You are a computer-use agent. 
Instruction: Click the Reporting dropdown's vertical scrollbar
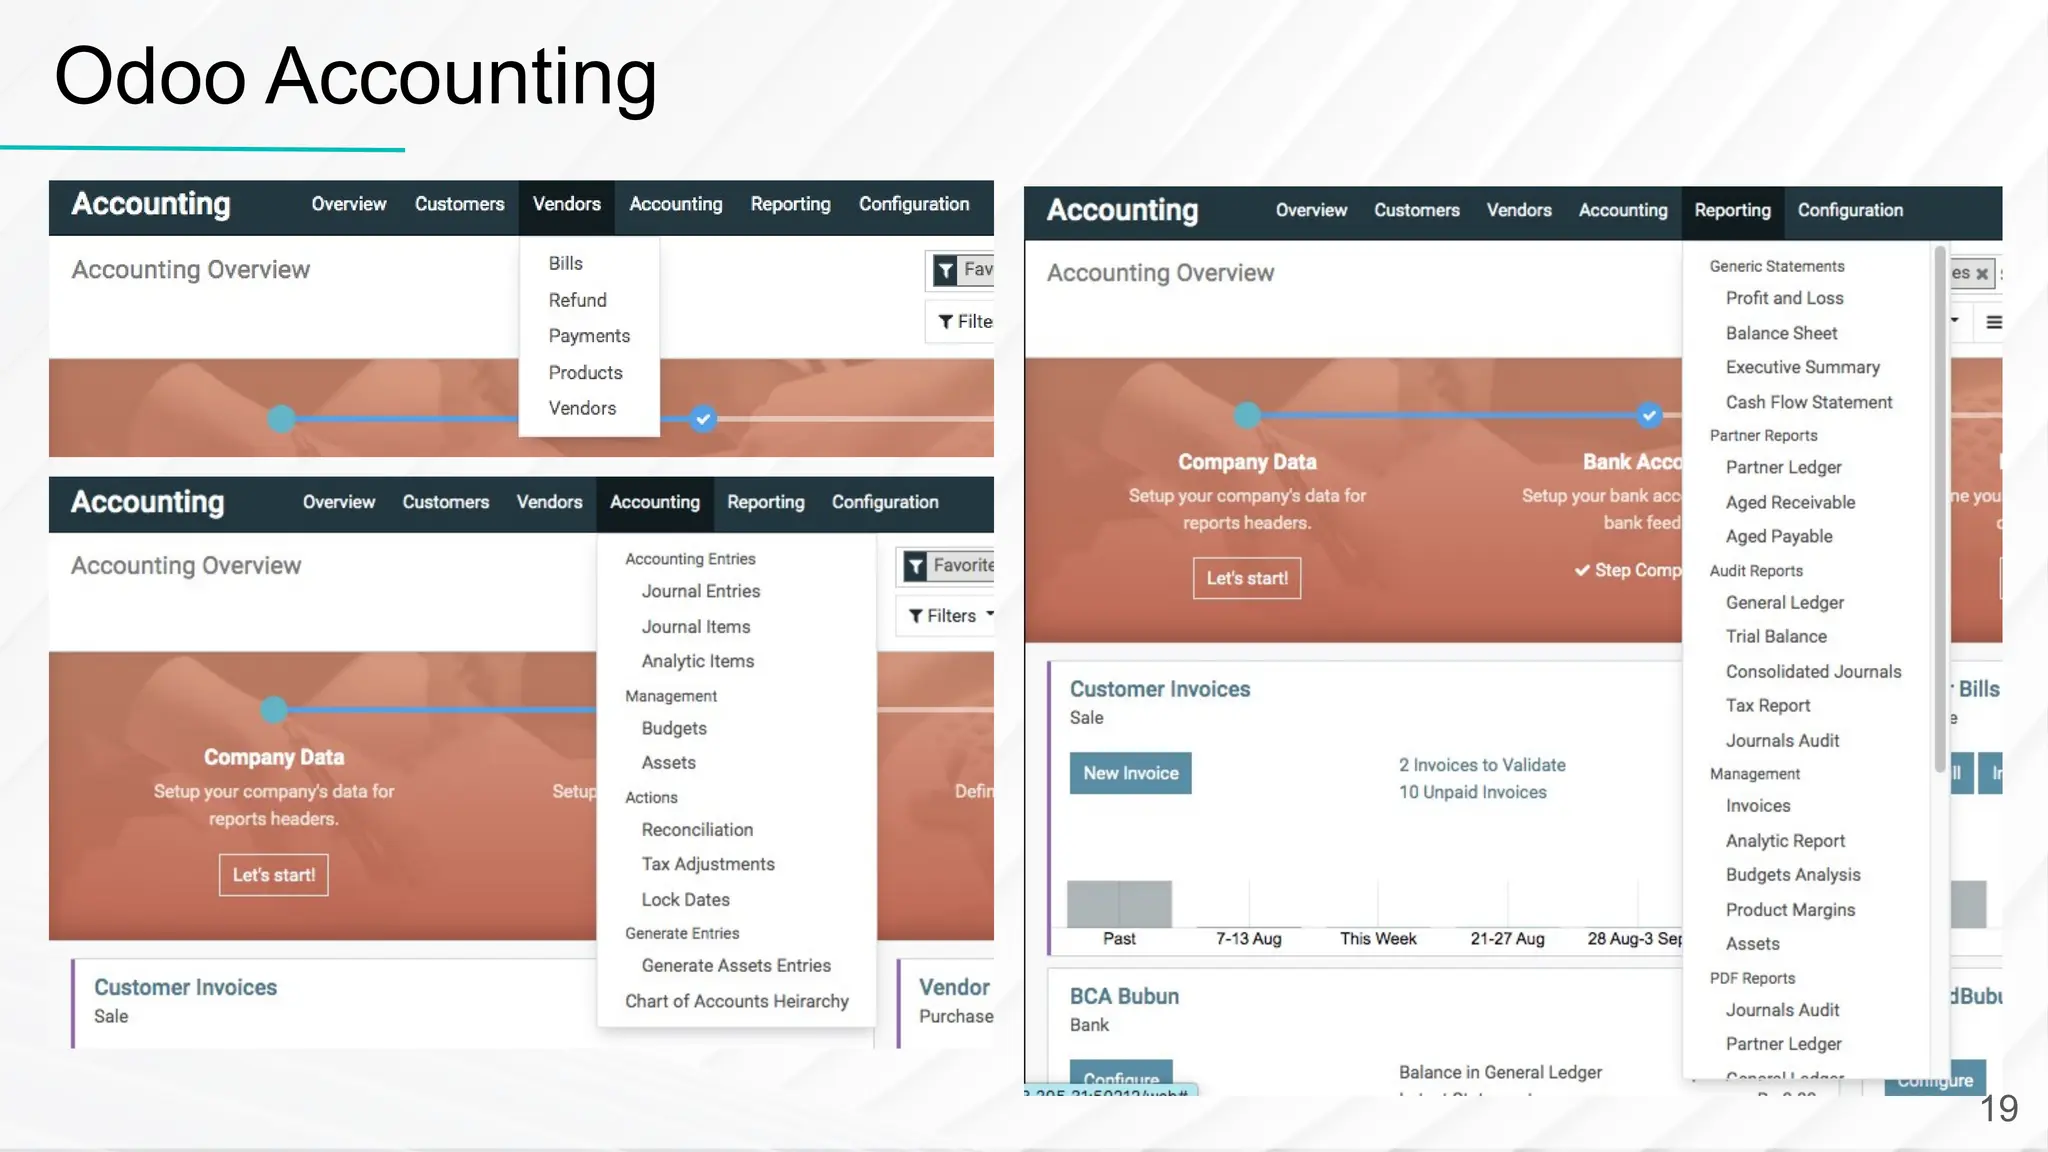click(x=1940, y=510)
